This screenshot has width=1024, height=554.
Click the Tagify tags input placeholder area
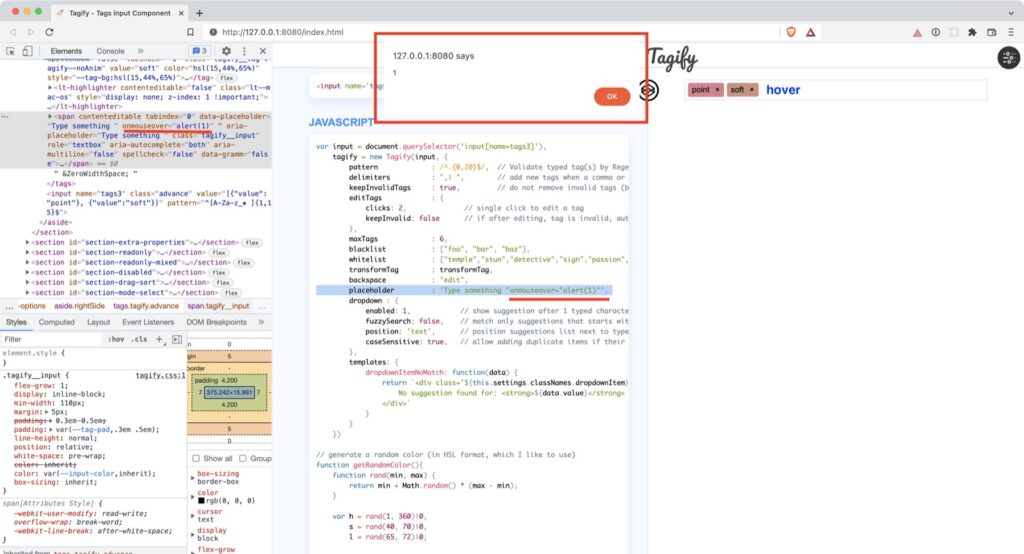pos(875,90)
